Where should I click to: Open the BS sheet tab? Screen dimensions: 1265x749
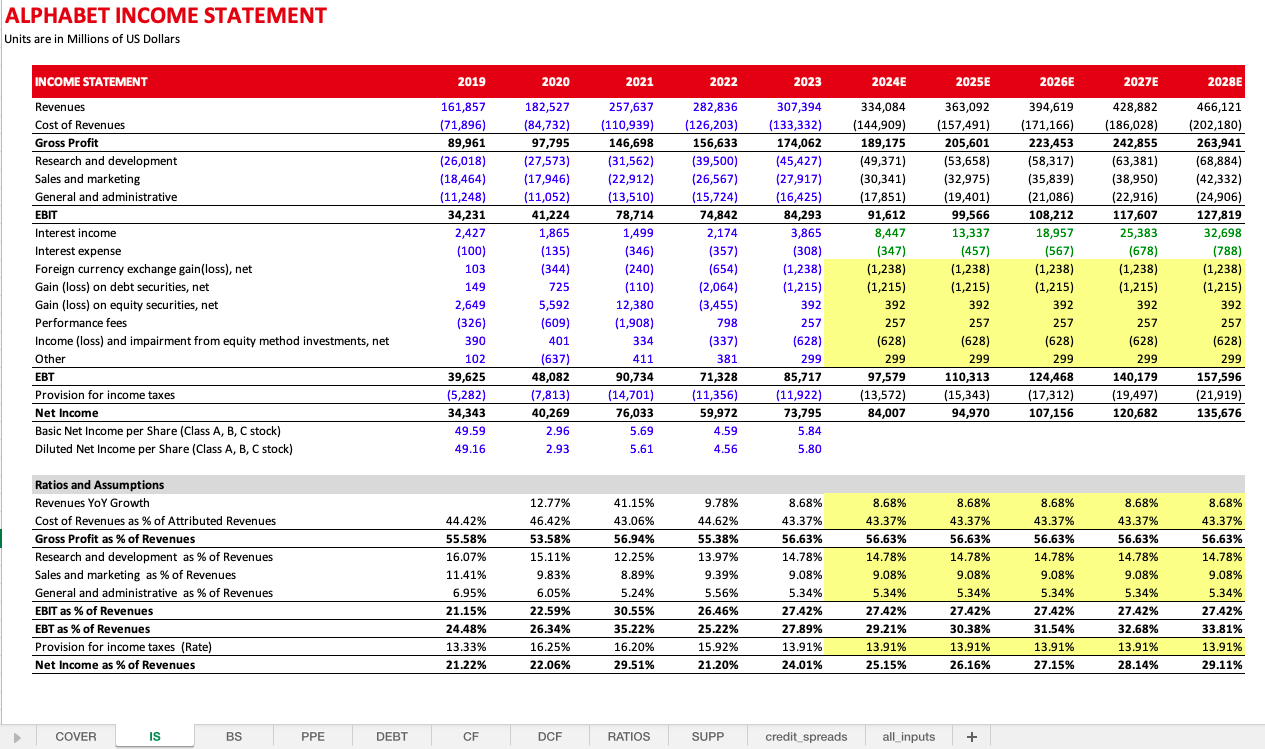234,736
